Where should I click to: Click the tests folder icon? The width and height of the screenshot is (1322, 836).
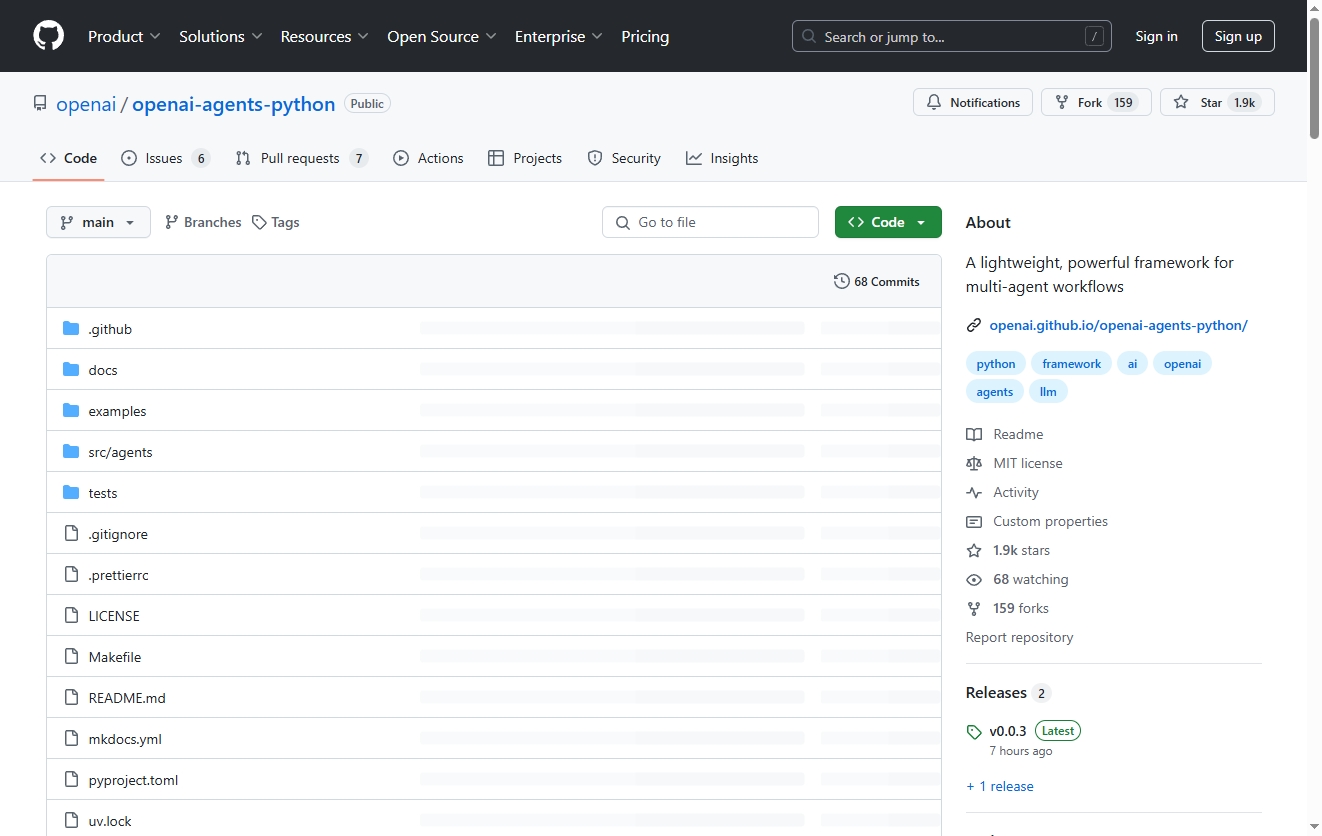71,493
